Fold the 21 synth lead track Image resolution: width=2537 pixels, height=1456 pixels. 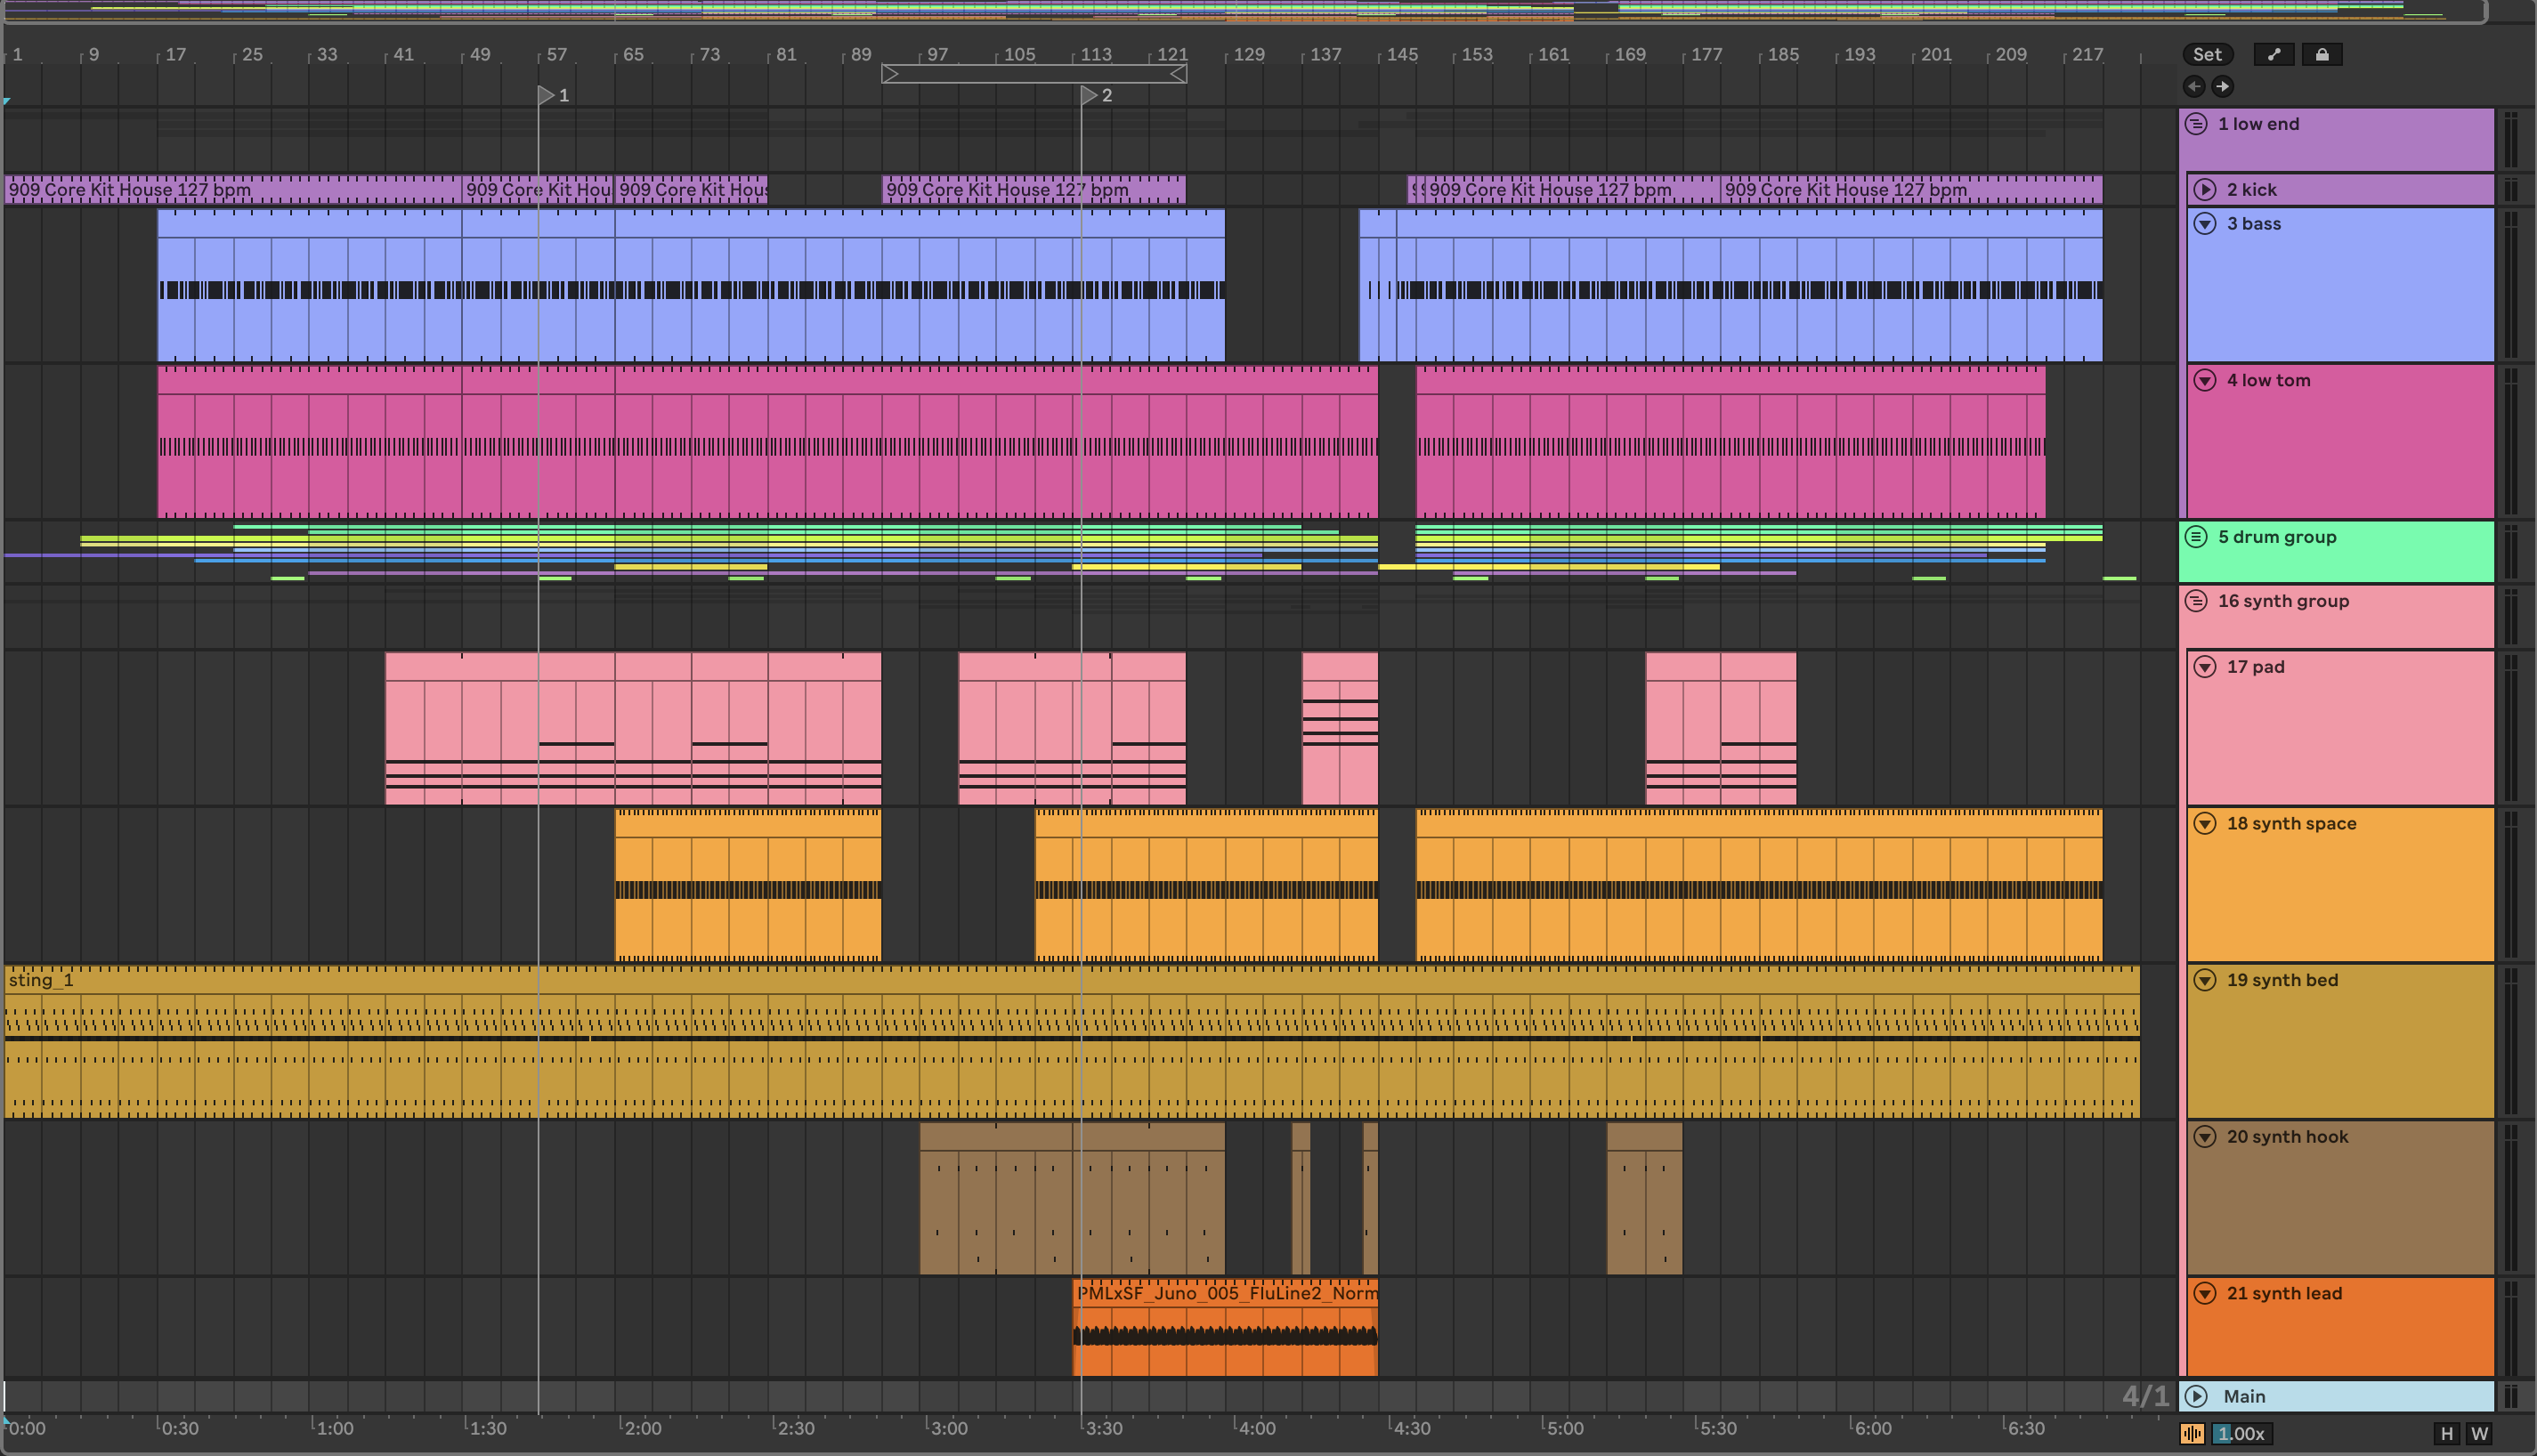pos(2205,1294)
